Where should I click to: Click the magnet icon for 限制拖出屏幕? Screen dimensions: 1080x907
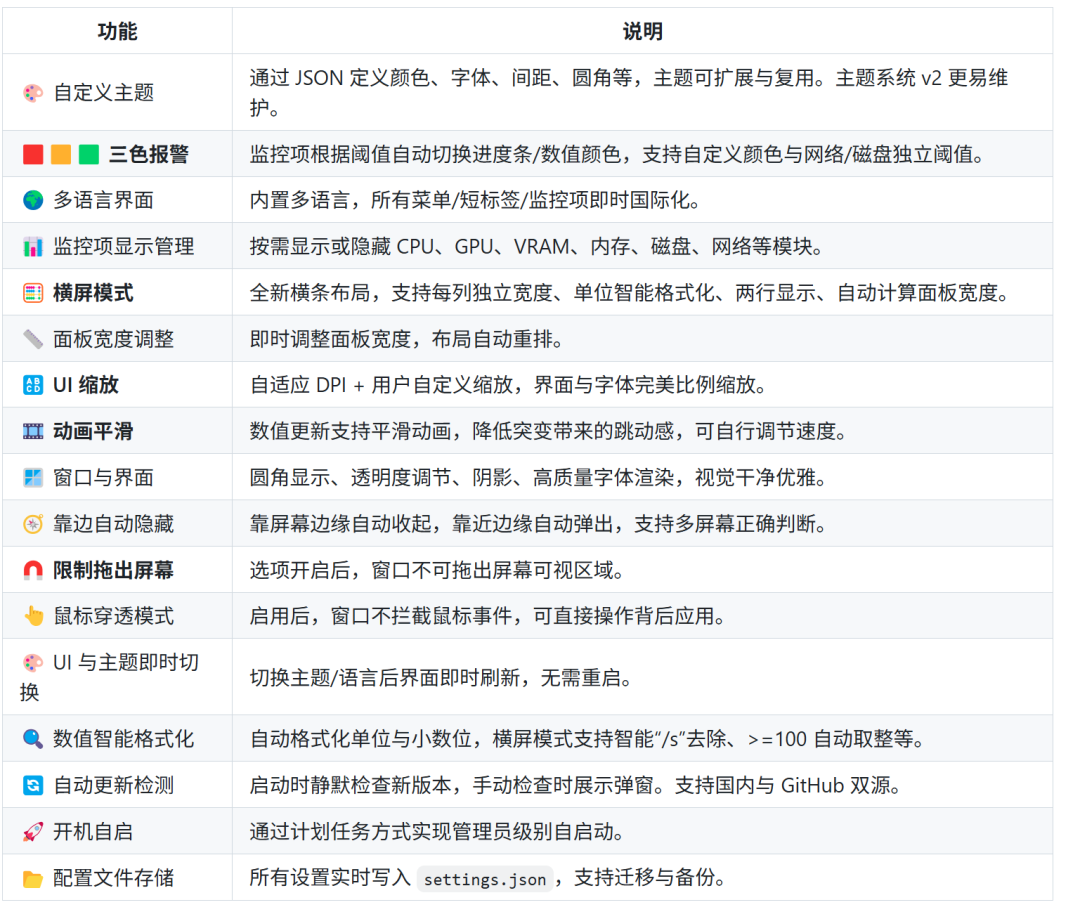33,571
